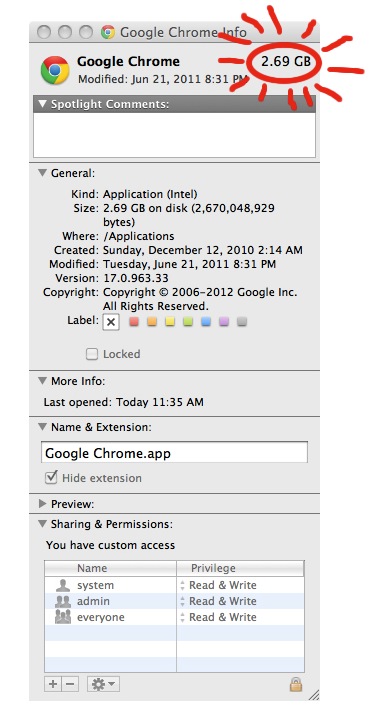Collapse the Name & Extension section

pos(43,427)
